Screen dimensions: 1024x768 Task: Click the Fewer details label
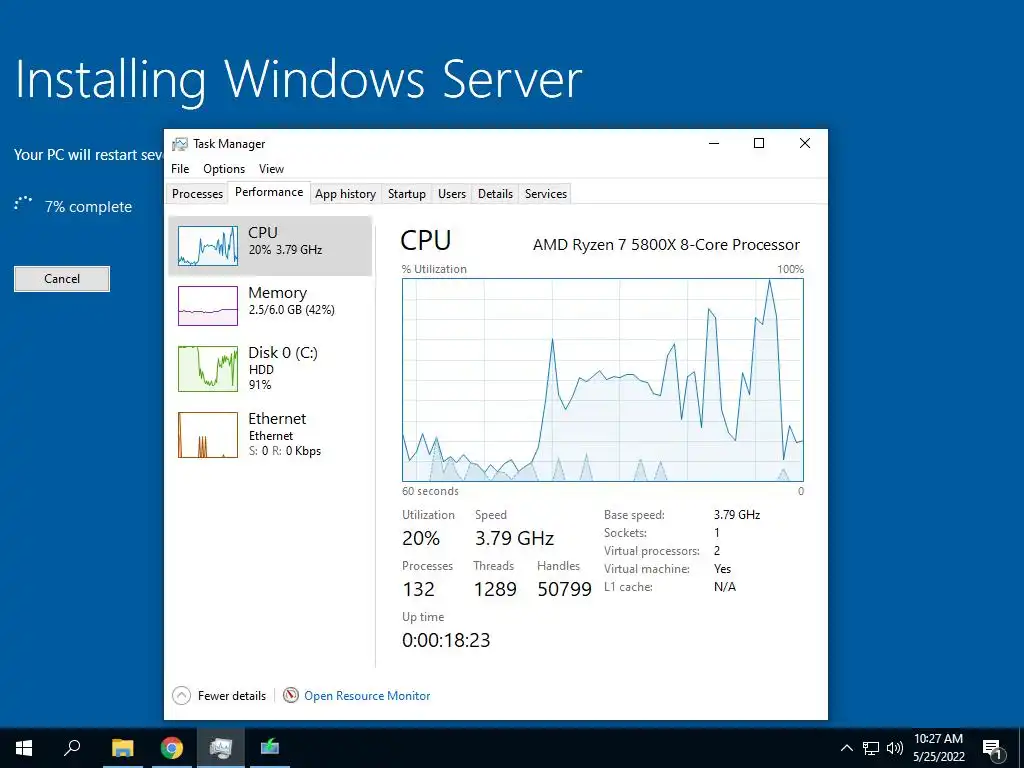[232, 696]
